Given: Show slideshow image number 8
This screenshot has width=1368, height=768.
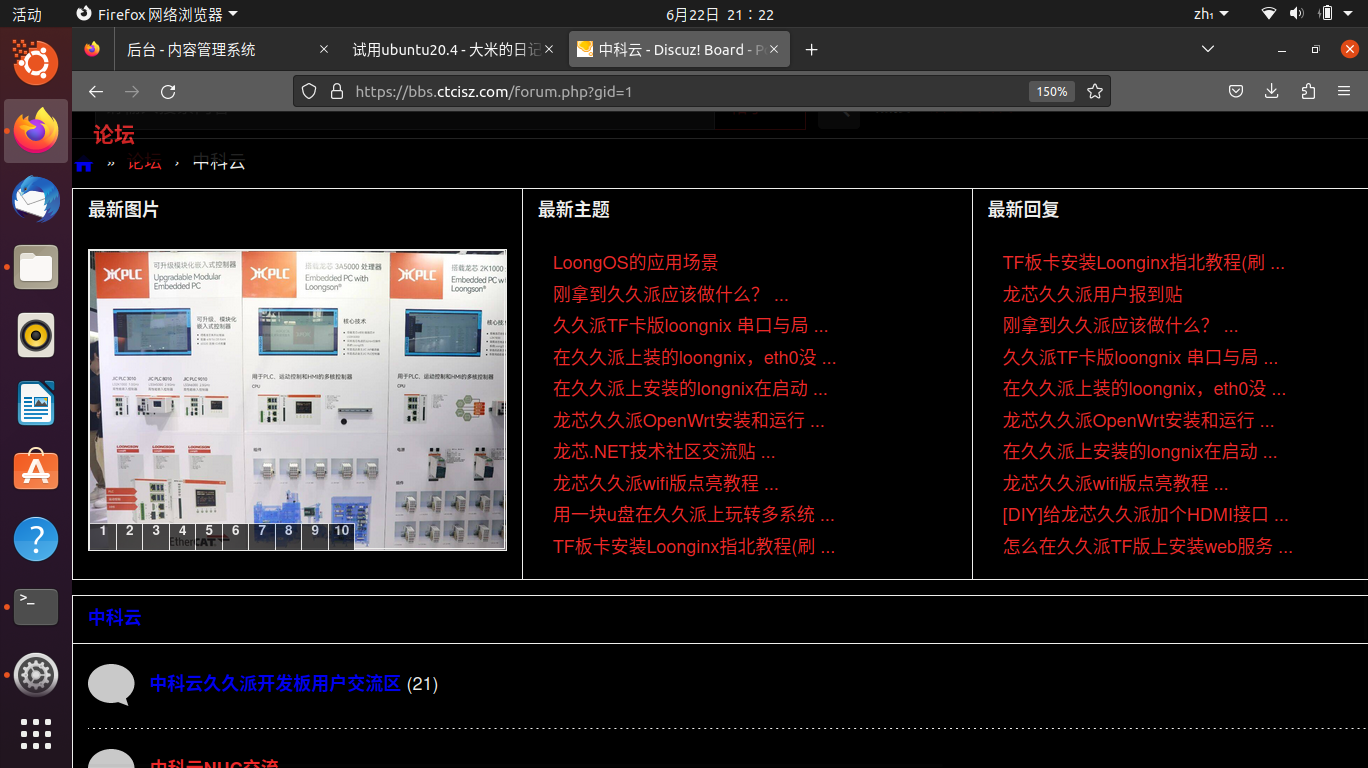Looking at the screenshot, I should tap(288, 535).
